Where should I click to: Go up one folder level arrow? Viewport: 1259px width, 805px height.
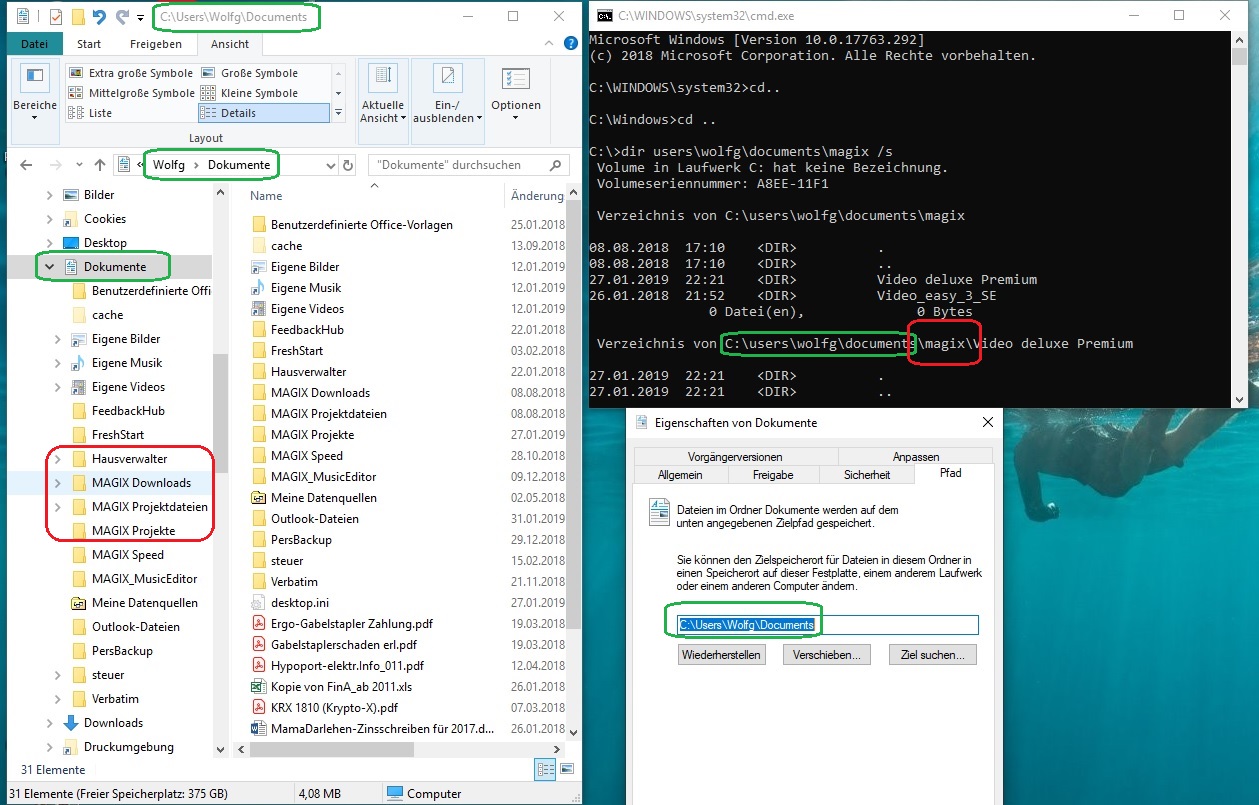click(100, 165)
